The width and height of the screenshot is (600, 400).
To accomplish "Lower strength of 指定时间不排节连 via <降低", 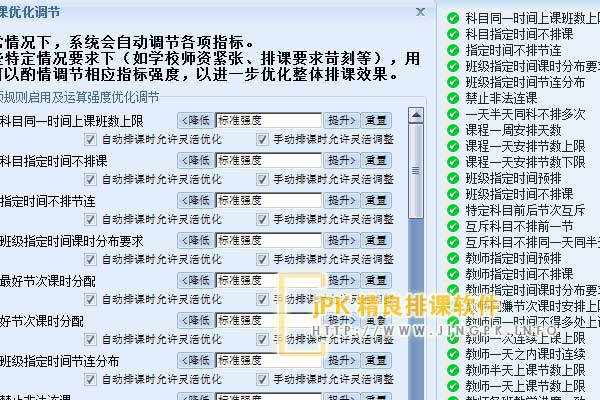I will [x=196, y=200].
